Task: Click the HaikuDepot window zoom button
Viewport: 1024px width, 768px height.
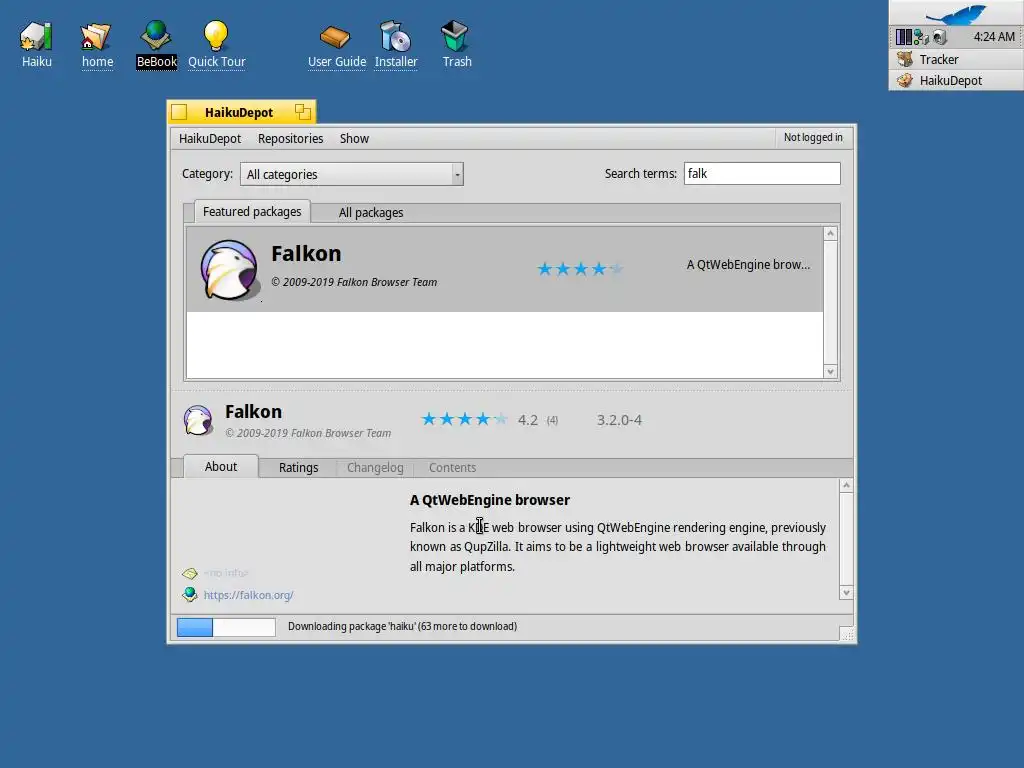Action: [302, 112]
